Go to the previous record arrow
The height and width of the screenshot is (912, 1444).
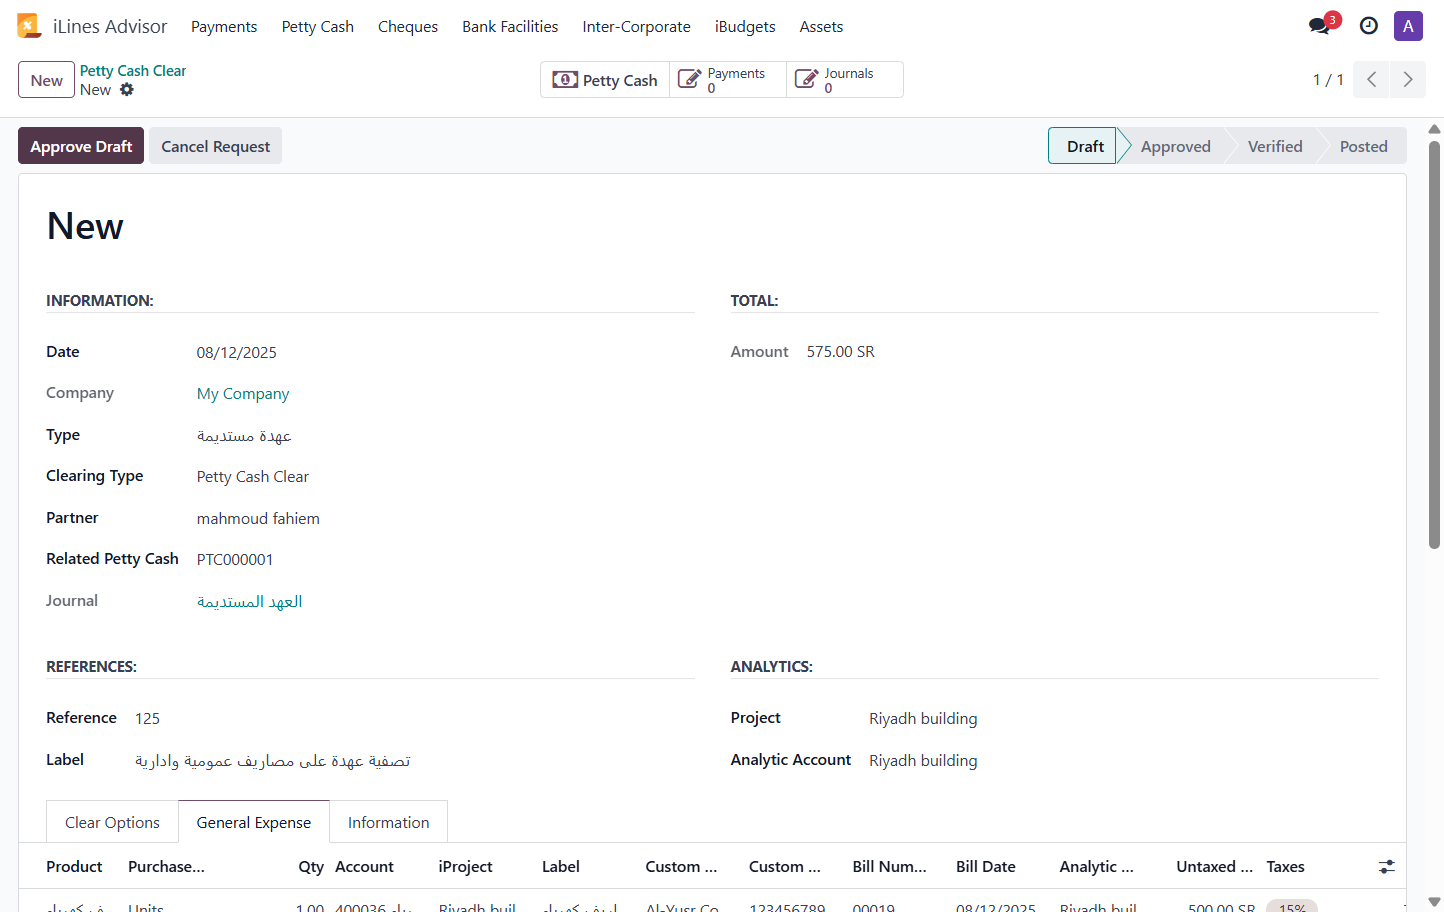click(x=1372, y=80)
